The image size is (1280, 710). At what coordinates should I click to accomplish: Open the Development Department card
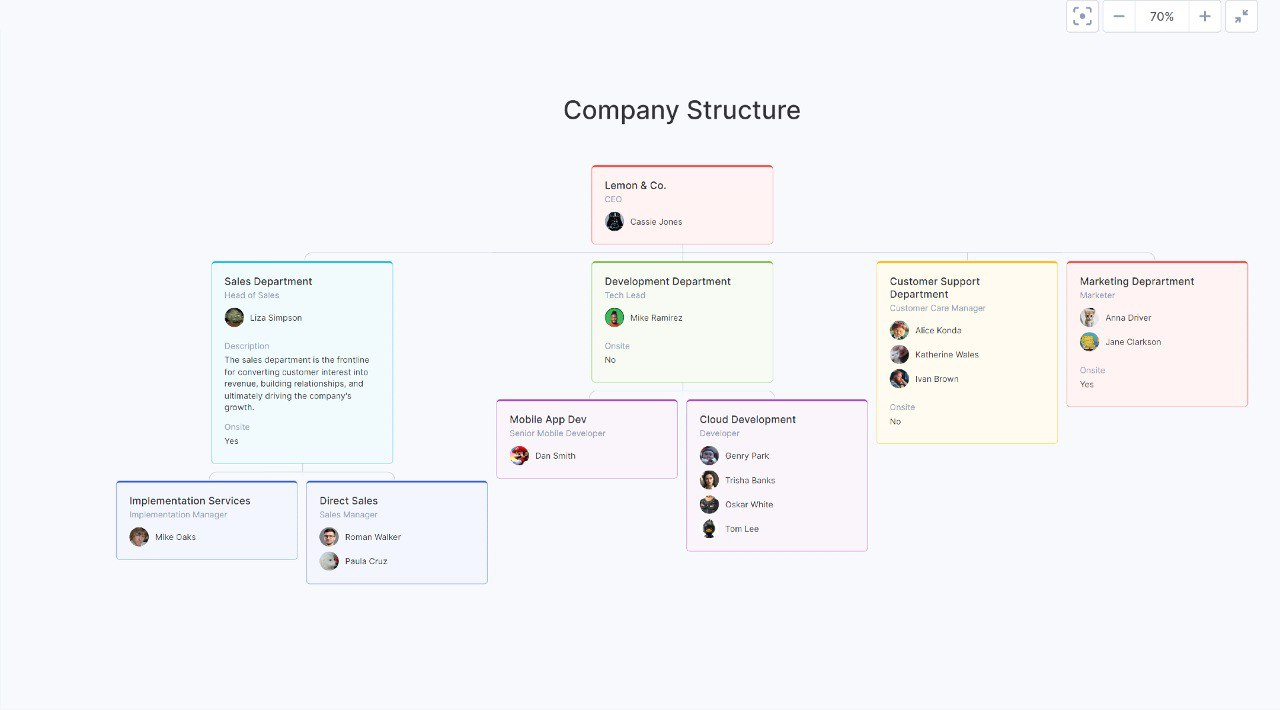tap(682, 322)
